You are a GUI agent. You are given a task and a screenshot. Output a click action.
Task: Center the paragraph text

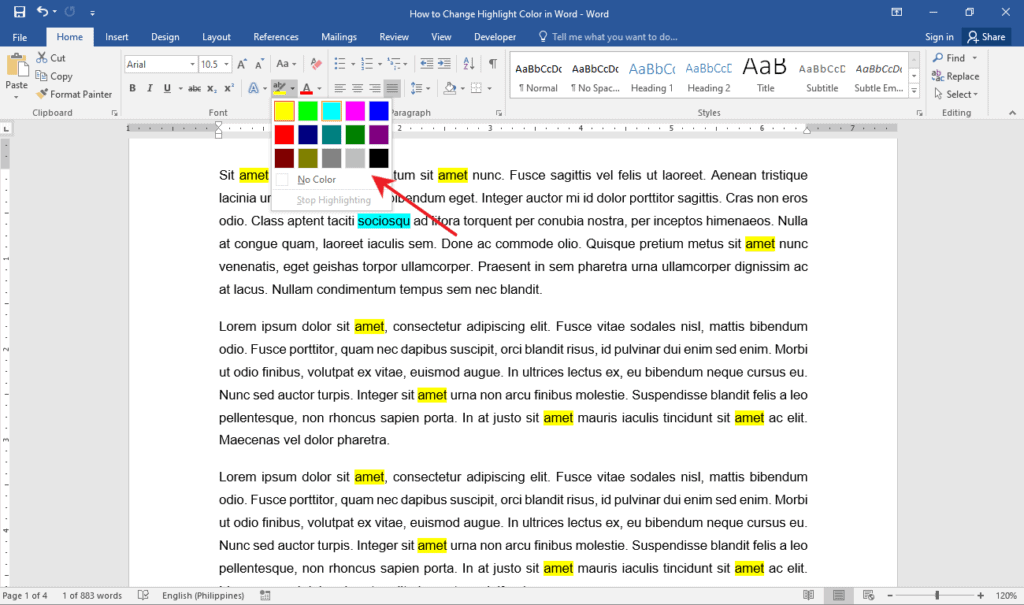357,88
